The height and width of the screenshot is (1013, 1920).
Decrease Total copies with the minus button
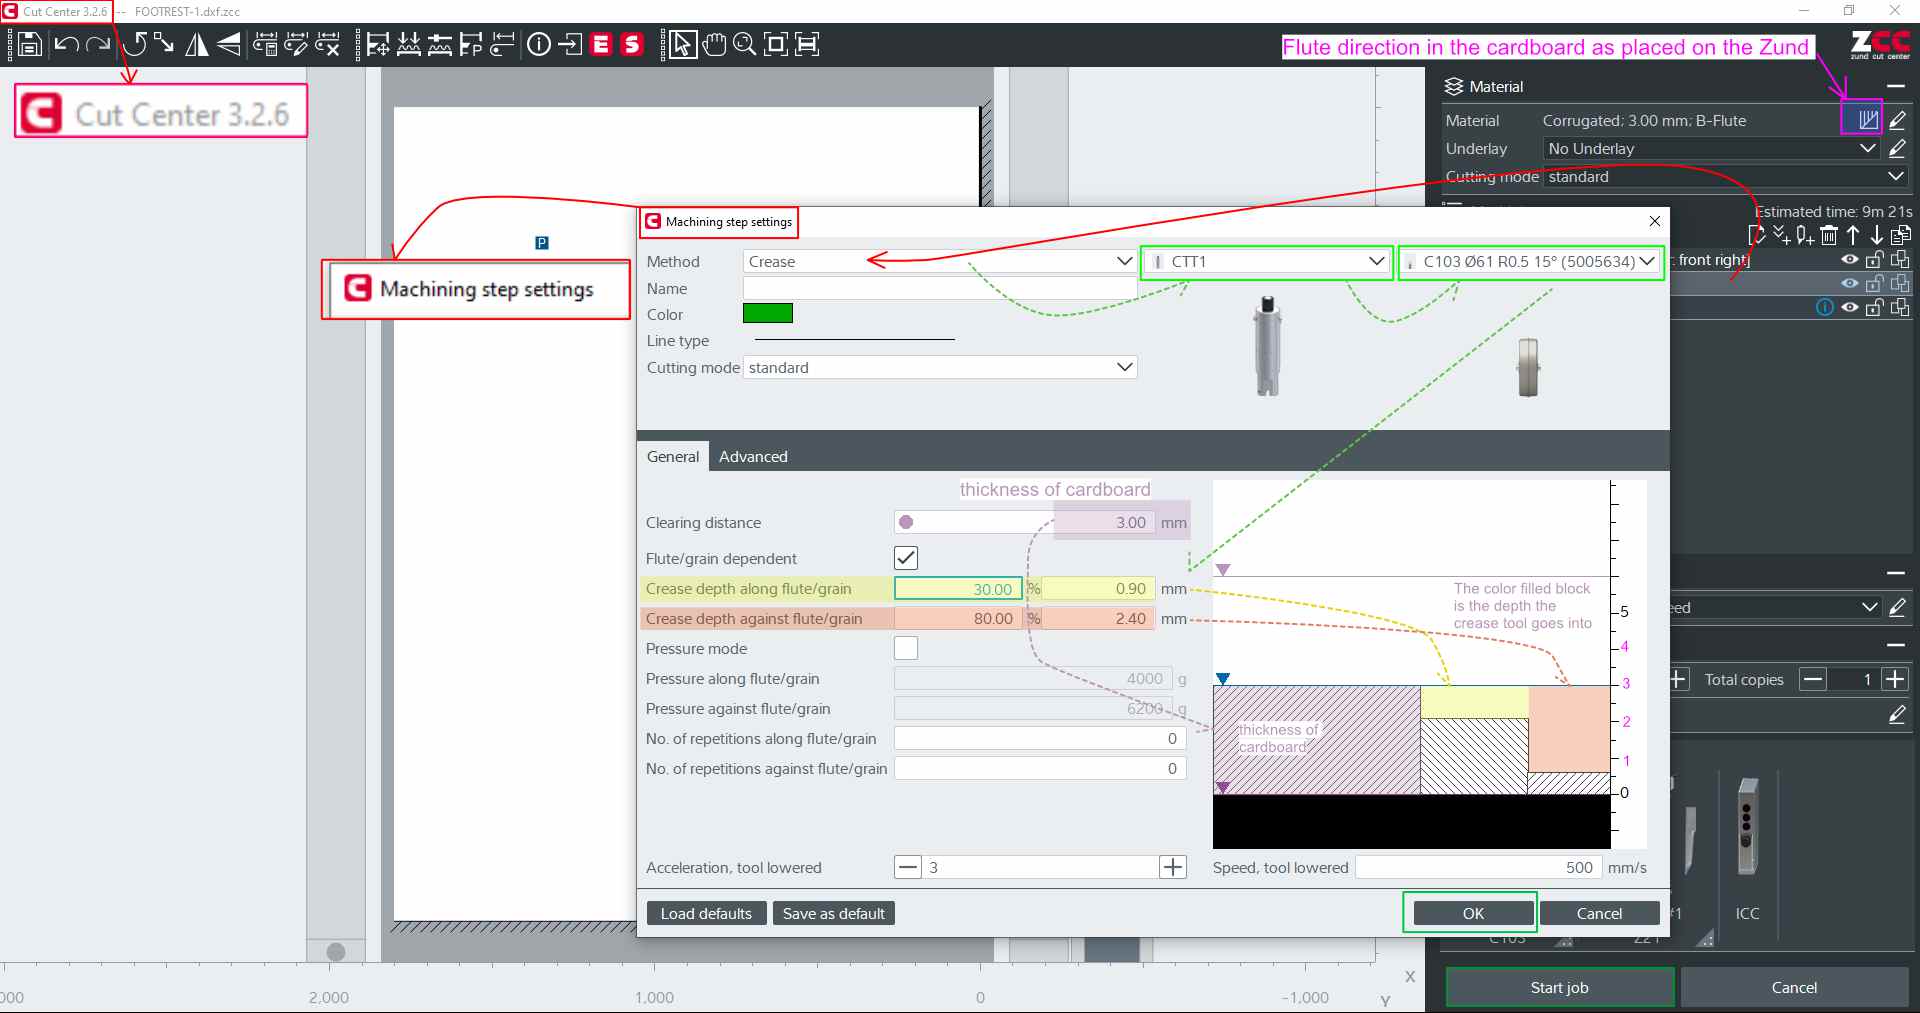pyautogui.click(x=1813, y=679)
